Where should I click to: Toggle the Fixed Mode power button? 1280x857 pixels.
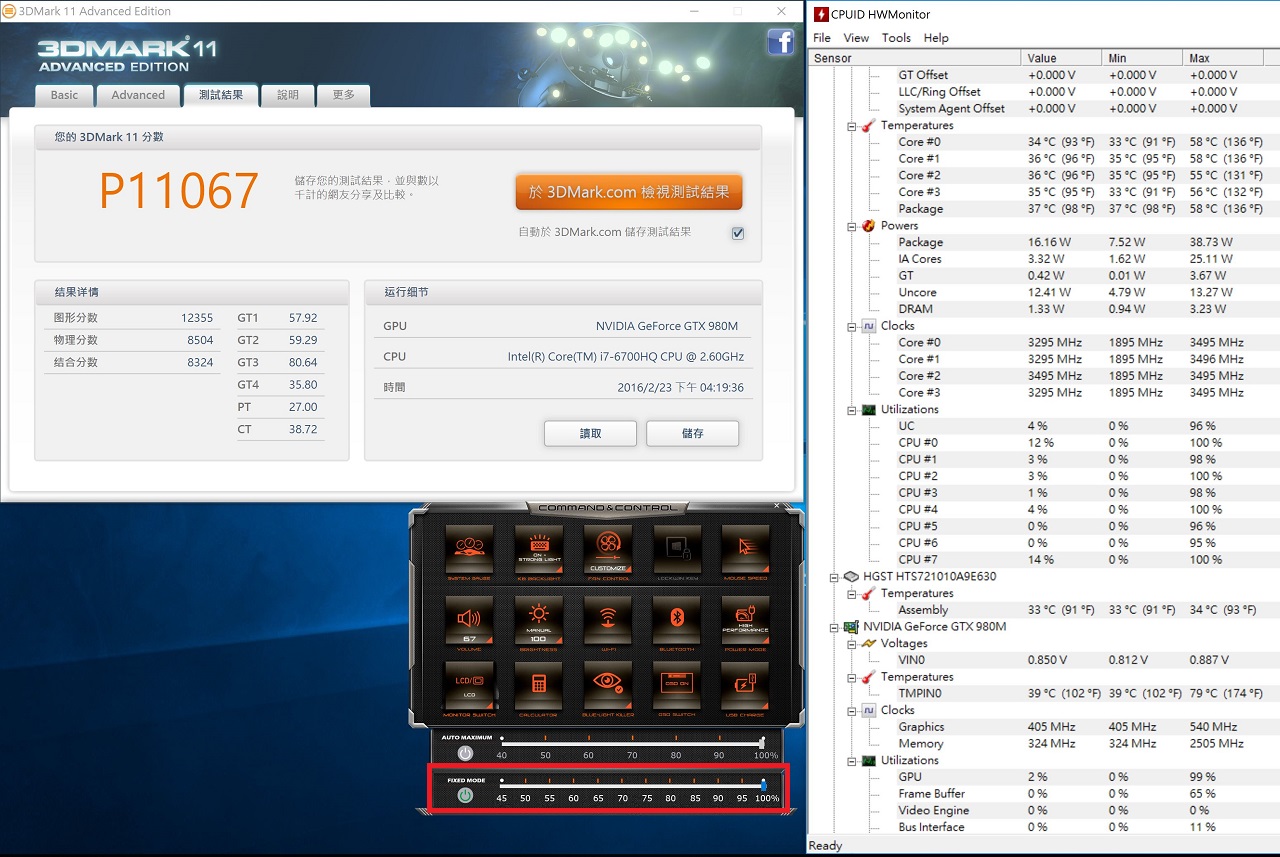click(x=465, y=795)
